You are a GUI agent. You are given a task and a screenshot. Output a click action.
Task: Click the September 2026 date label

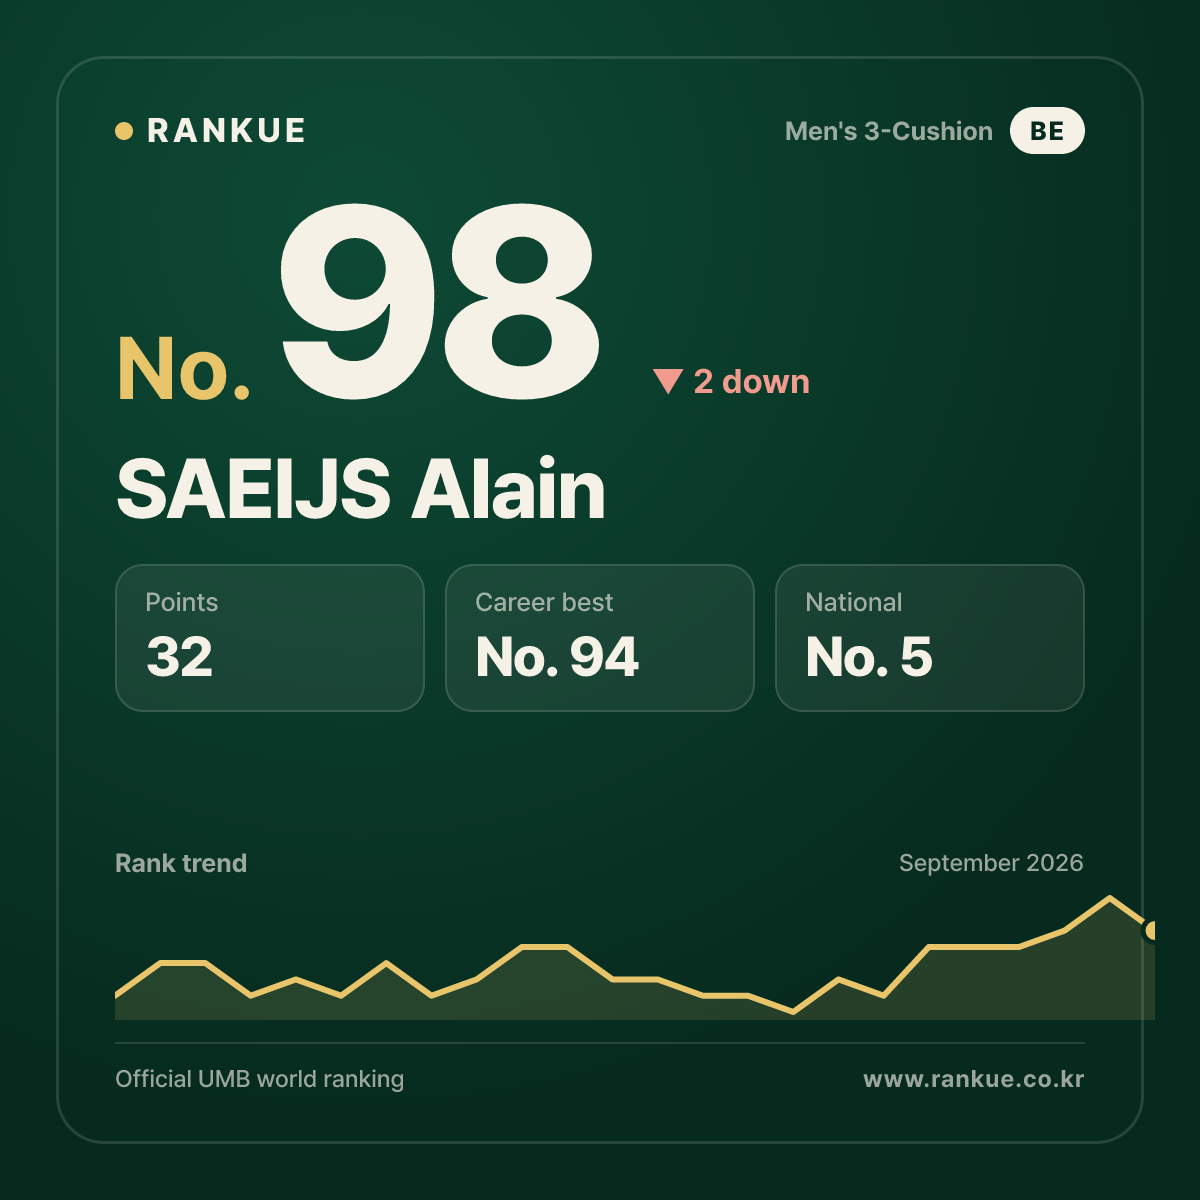pos(991,863)
